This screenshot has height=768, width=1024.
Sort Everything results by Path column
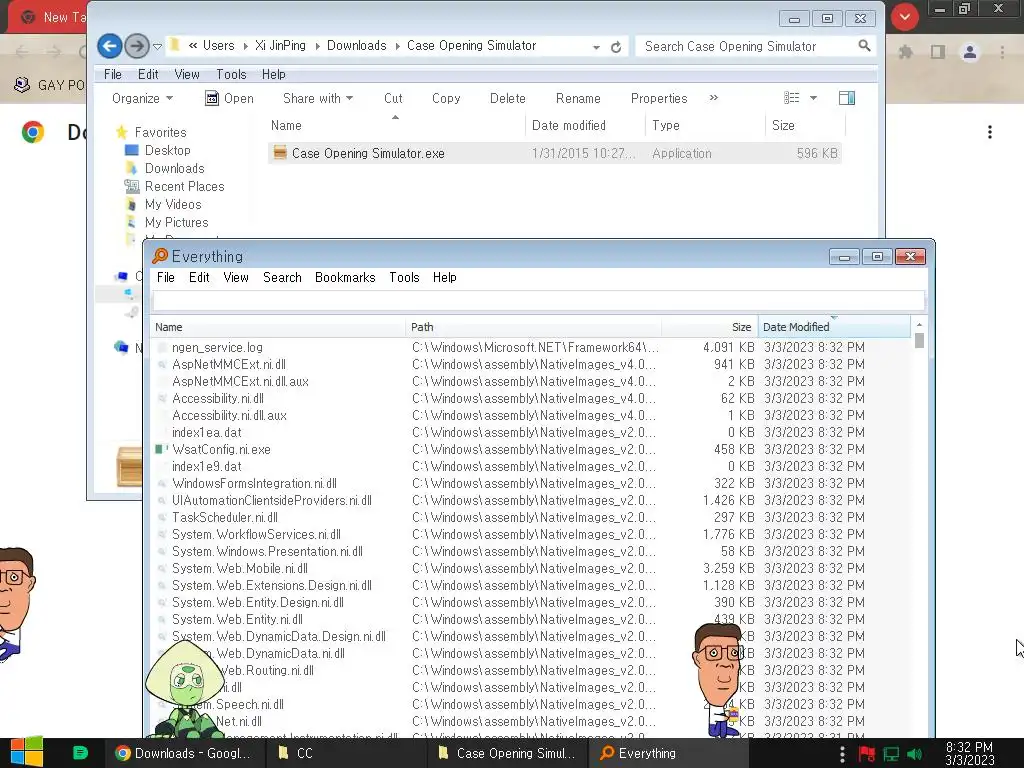click(534, 327)
